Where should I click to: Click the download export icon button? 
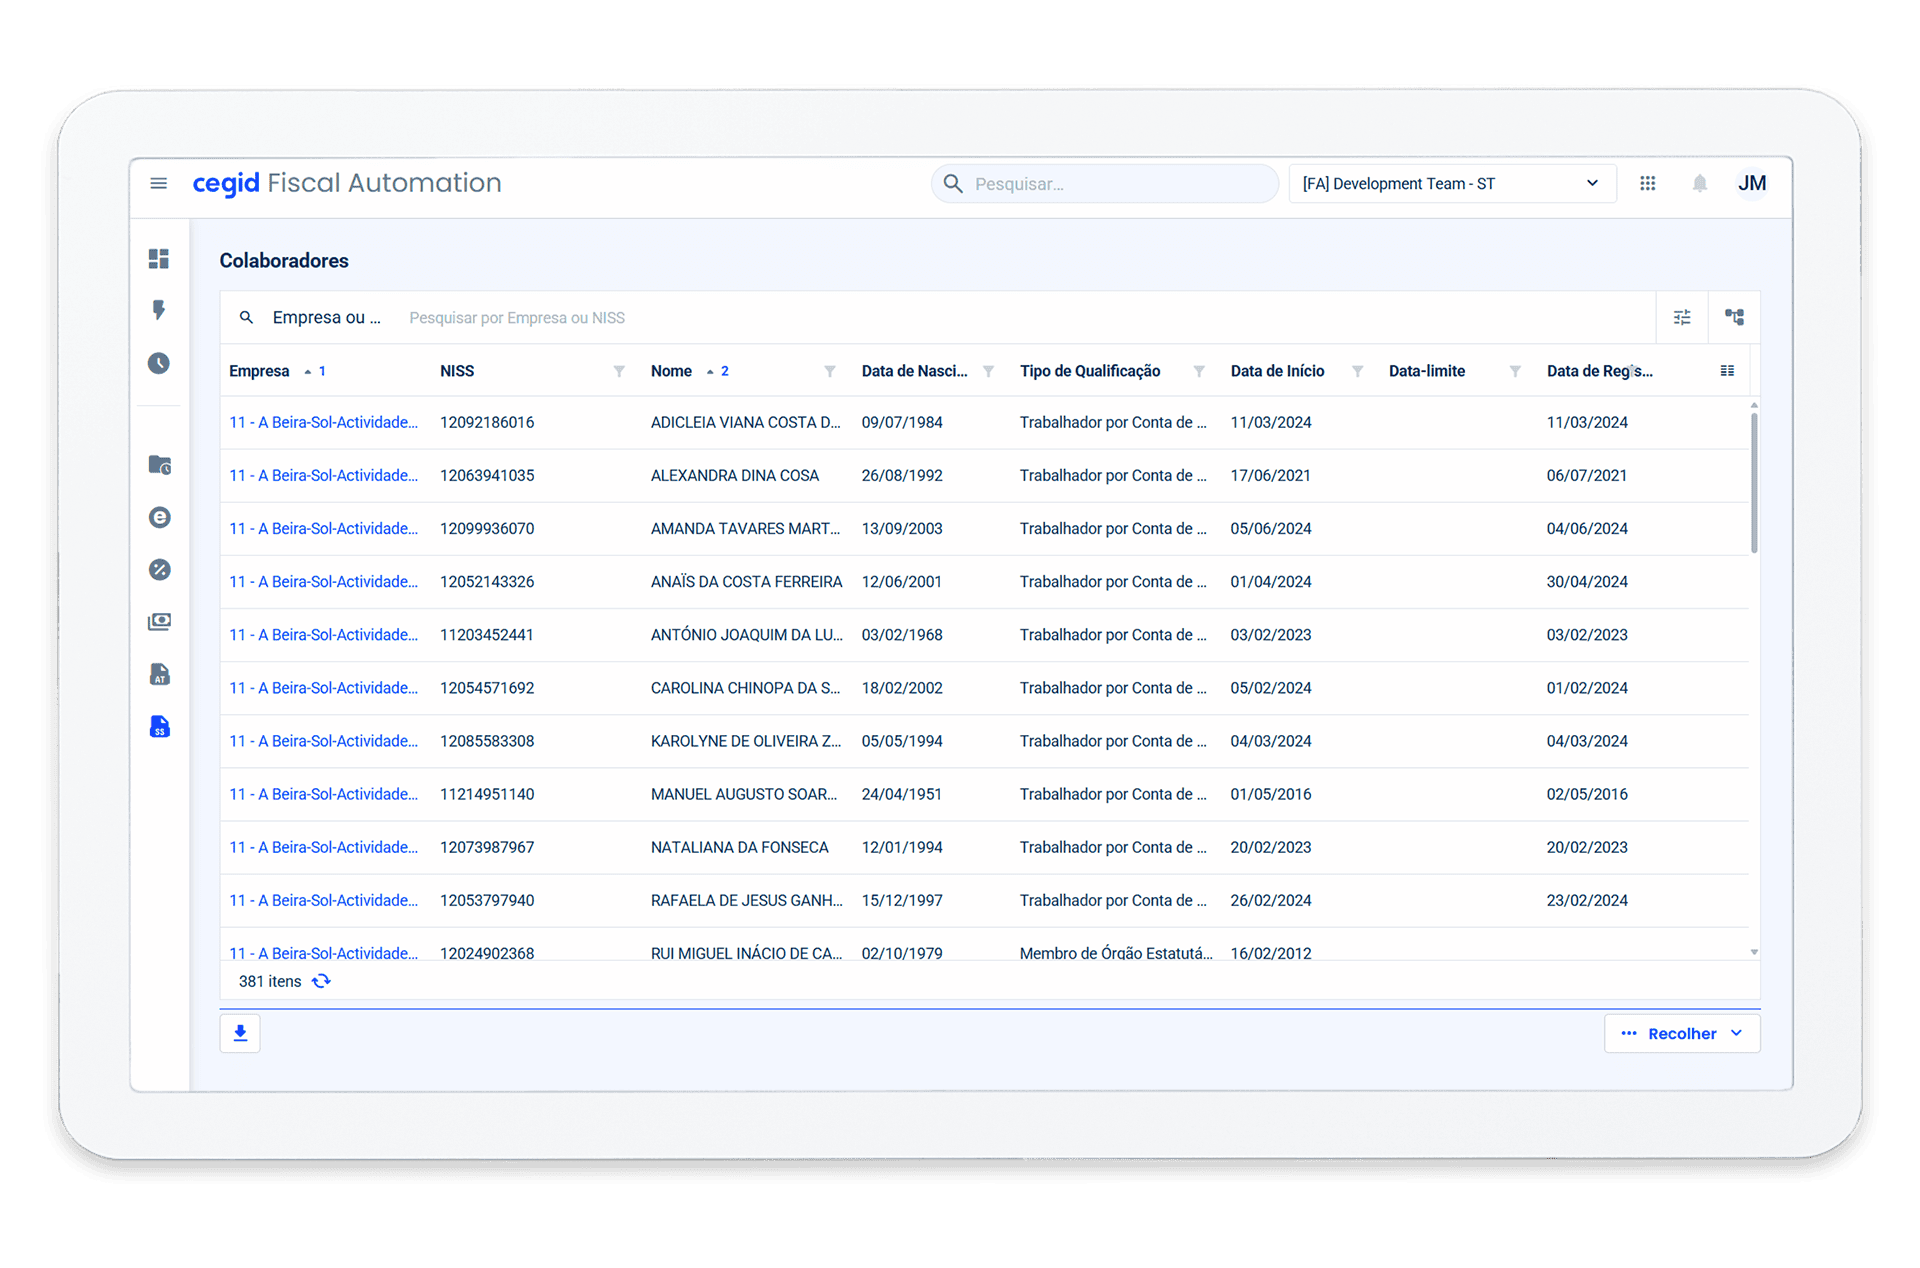[240, 1033]
